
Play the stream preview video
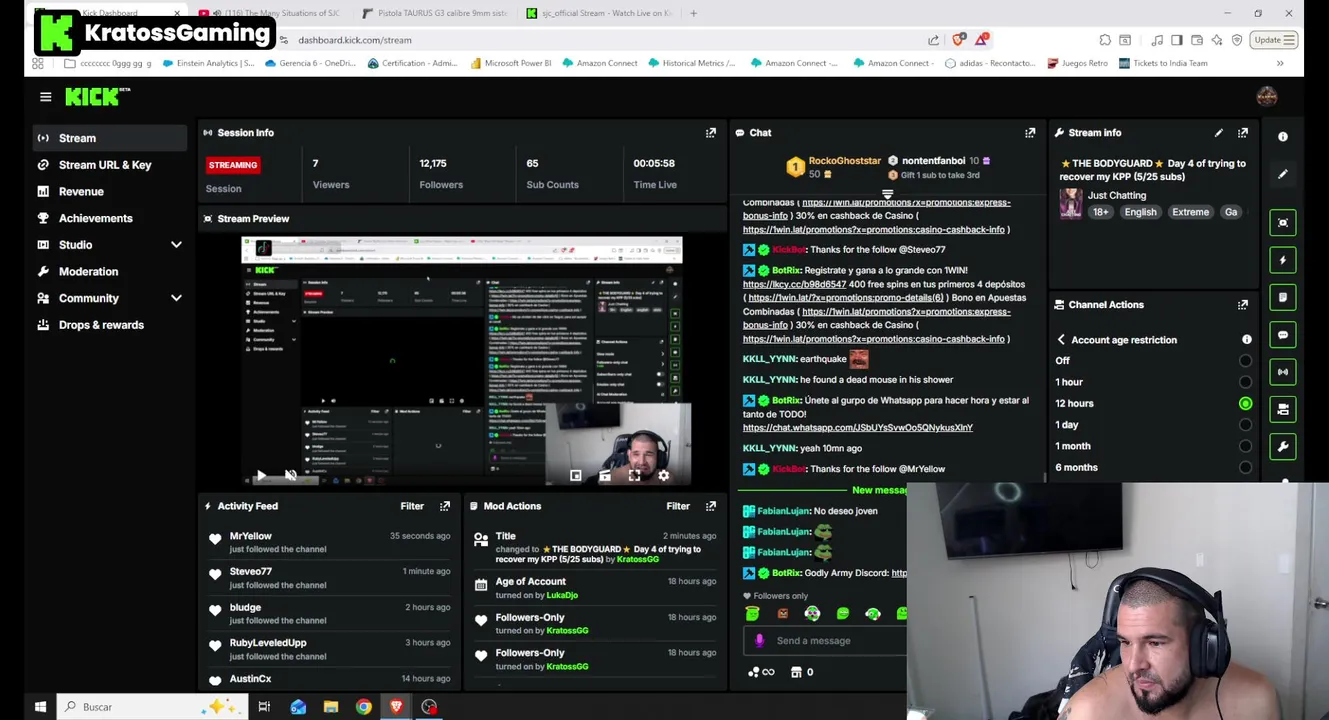(261, 476)
